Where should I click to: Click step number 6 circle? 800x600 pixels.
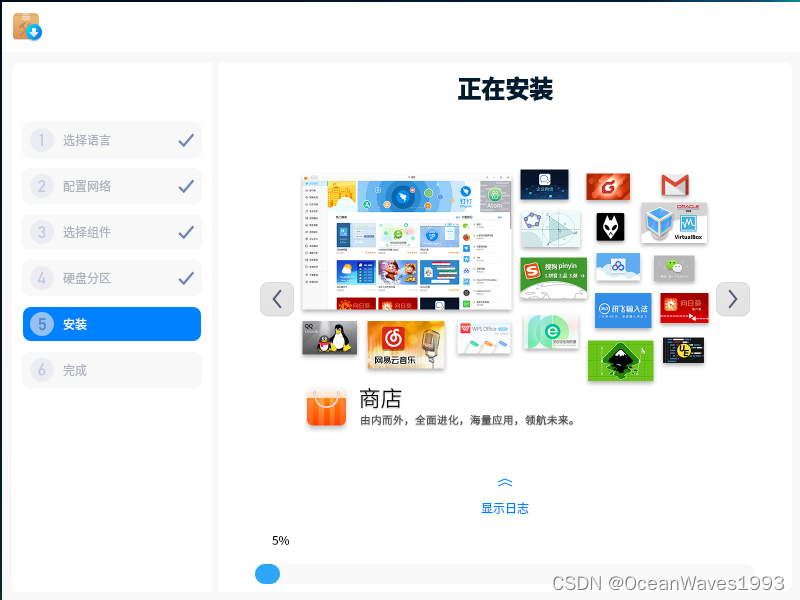click(x=42, y=370)
